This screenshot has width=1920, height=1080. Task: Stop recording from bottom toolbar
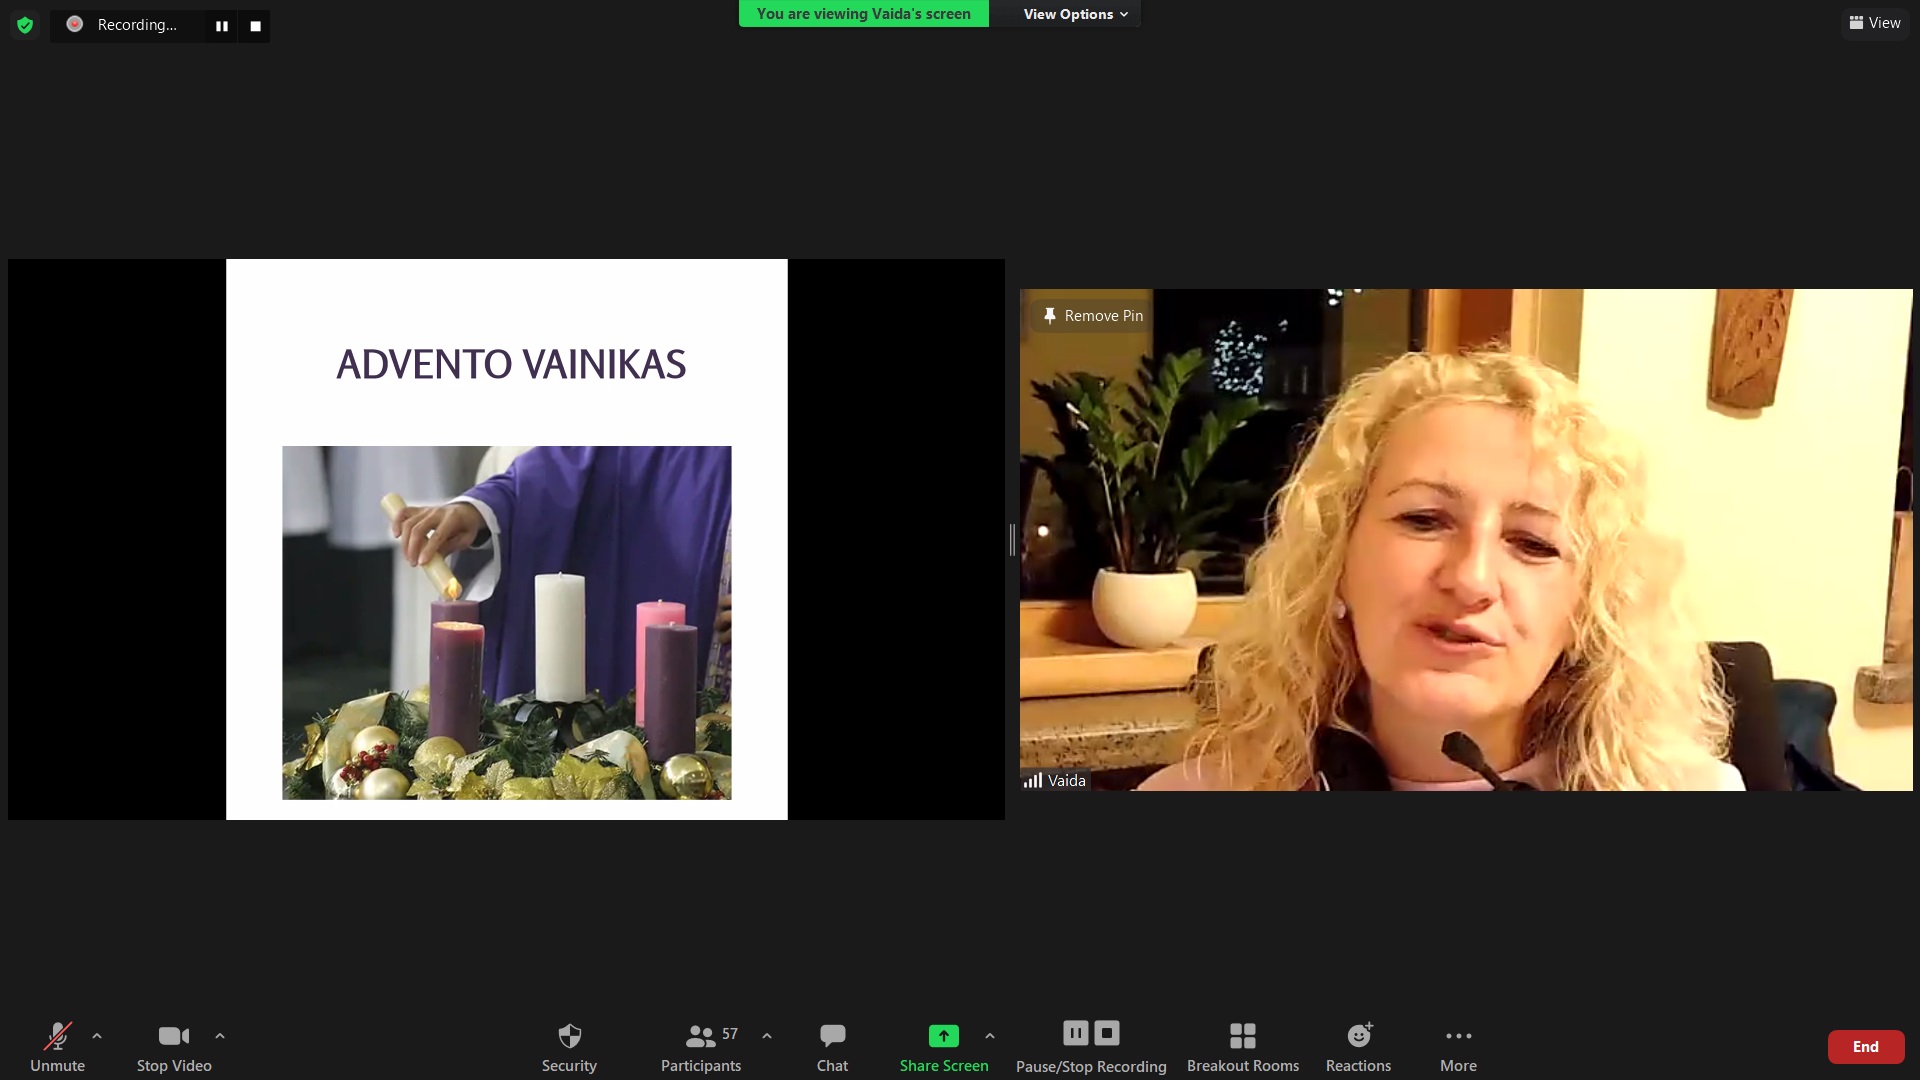(x=1107, y=1033)
